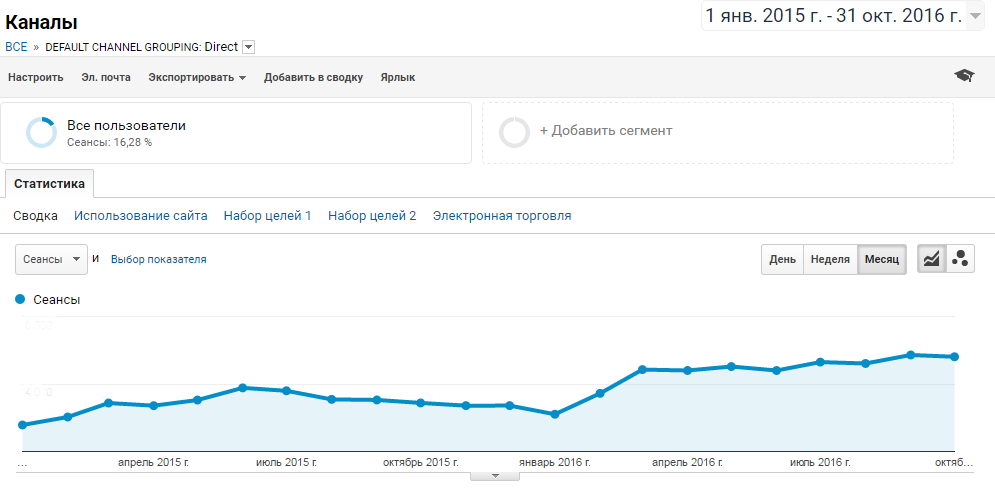Click the Настроить button
Screen dimensions: 995x489
[36, 77]
